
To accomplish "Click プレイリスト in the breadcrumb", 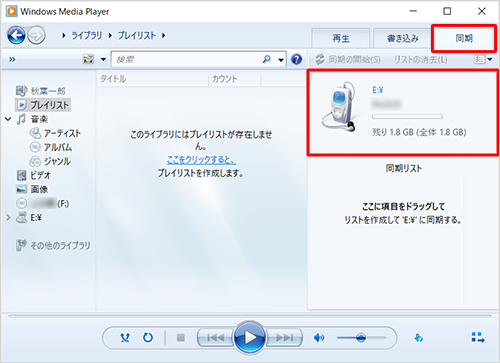I will [x=137, y=35].
